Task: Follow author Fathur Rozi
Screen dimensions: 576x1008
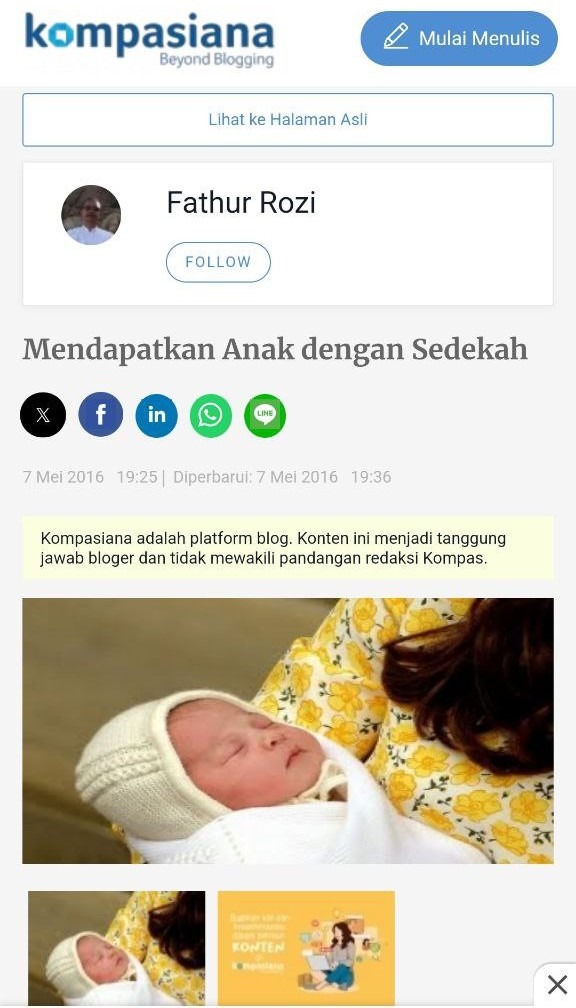Action: (x=219, y=262)
